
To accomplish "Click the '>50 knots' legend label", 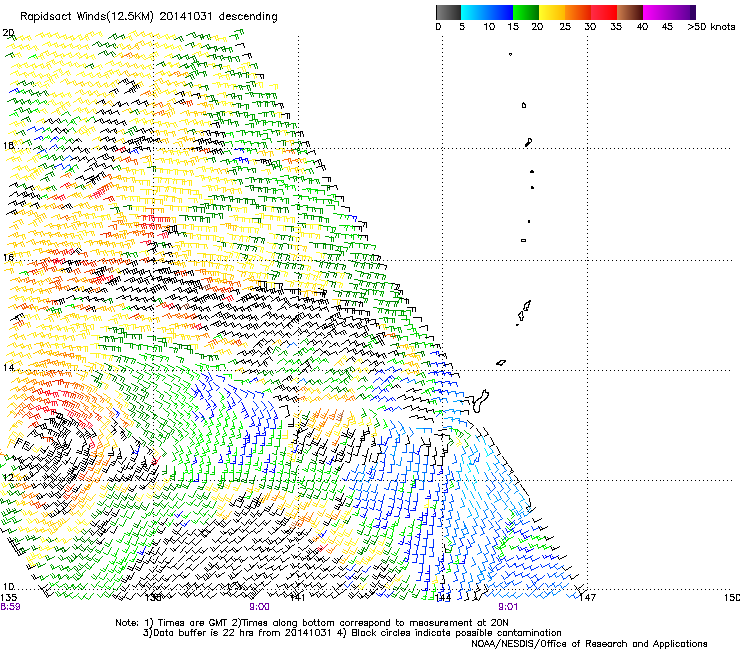I will click(711, 27).
